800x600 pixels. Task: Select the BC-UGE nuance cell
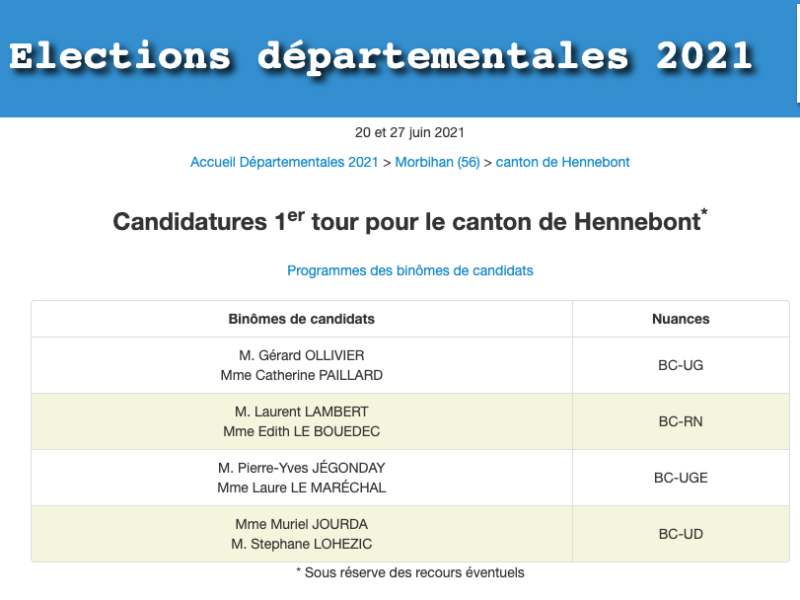point(680,477)
